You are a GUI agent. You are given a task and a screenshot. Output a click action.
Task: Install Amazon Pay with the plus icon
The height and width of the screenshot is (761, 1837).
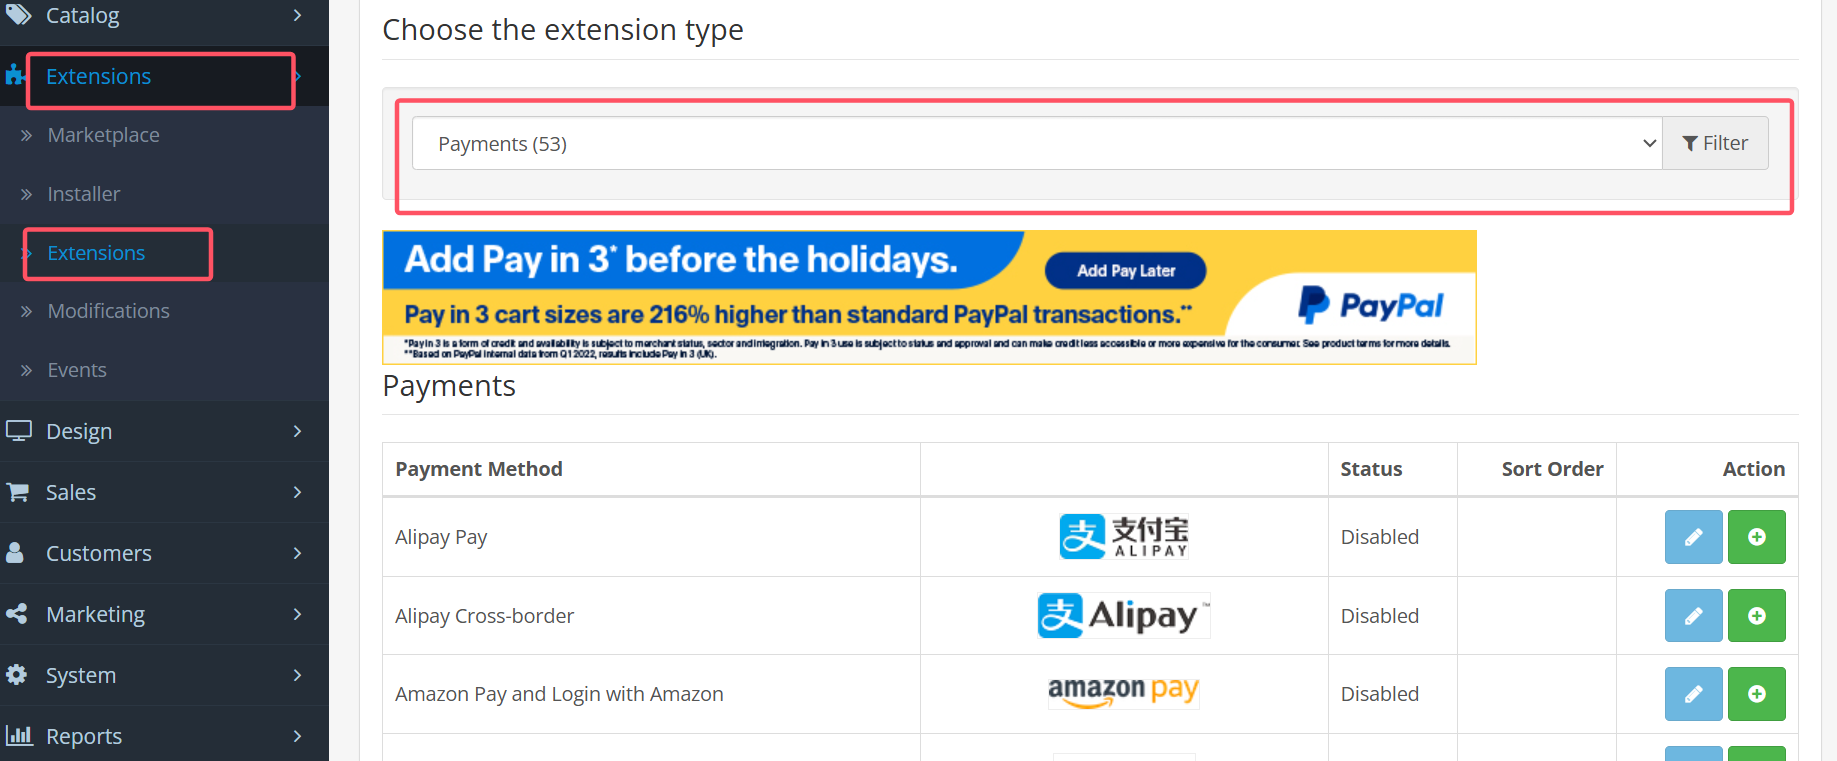1756,694
